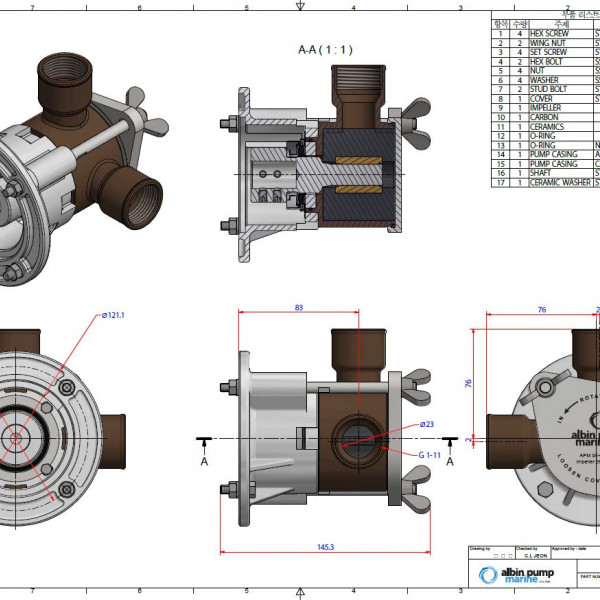Image resolution: width=600 pixels, height=600 pixels.
Task: Select the 83 width dimension
Action: 299,308
